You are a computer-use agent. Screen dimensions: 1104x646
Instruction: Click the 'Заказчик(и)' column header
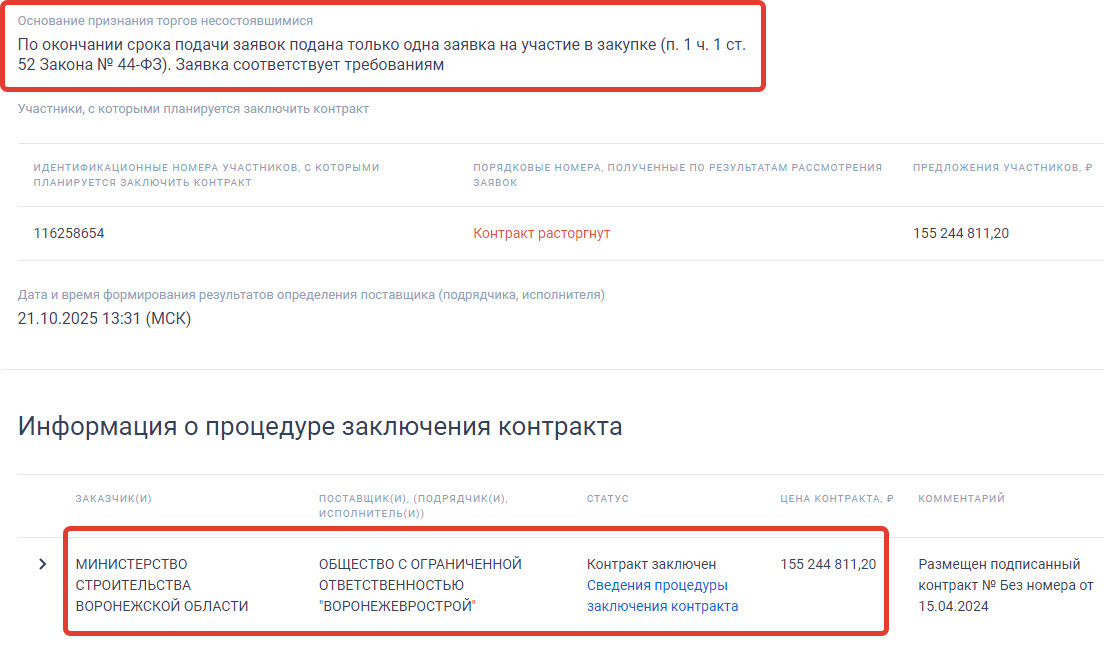[x=113, y=498]
